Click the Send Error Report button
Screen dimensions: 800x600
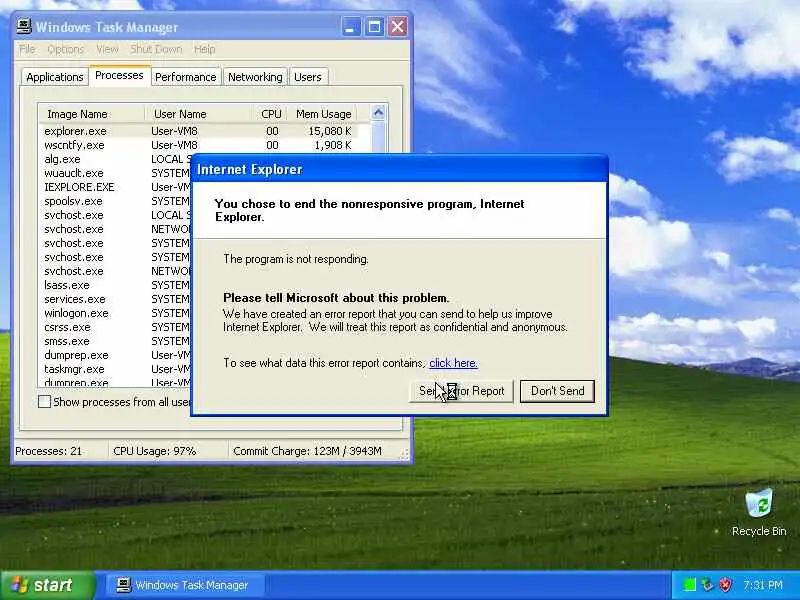tap(461, 391)
